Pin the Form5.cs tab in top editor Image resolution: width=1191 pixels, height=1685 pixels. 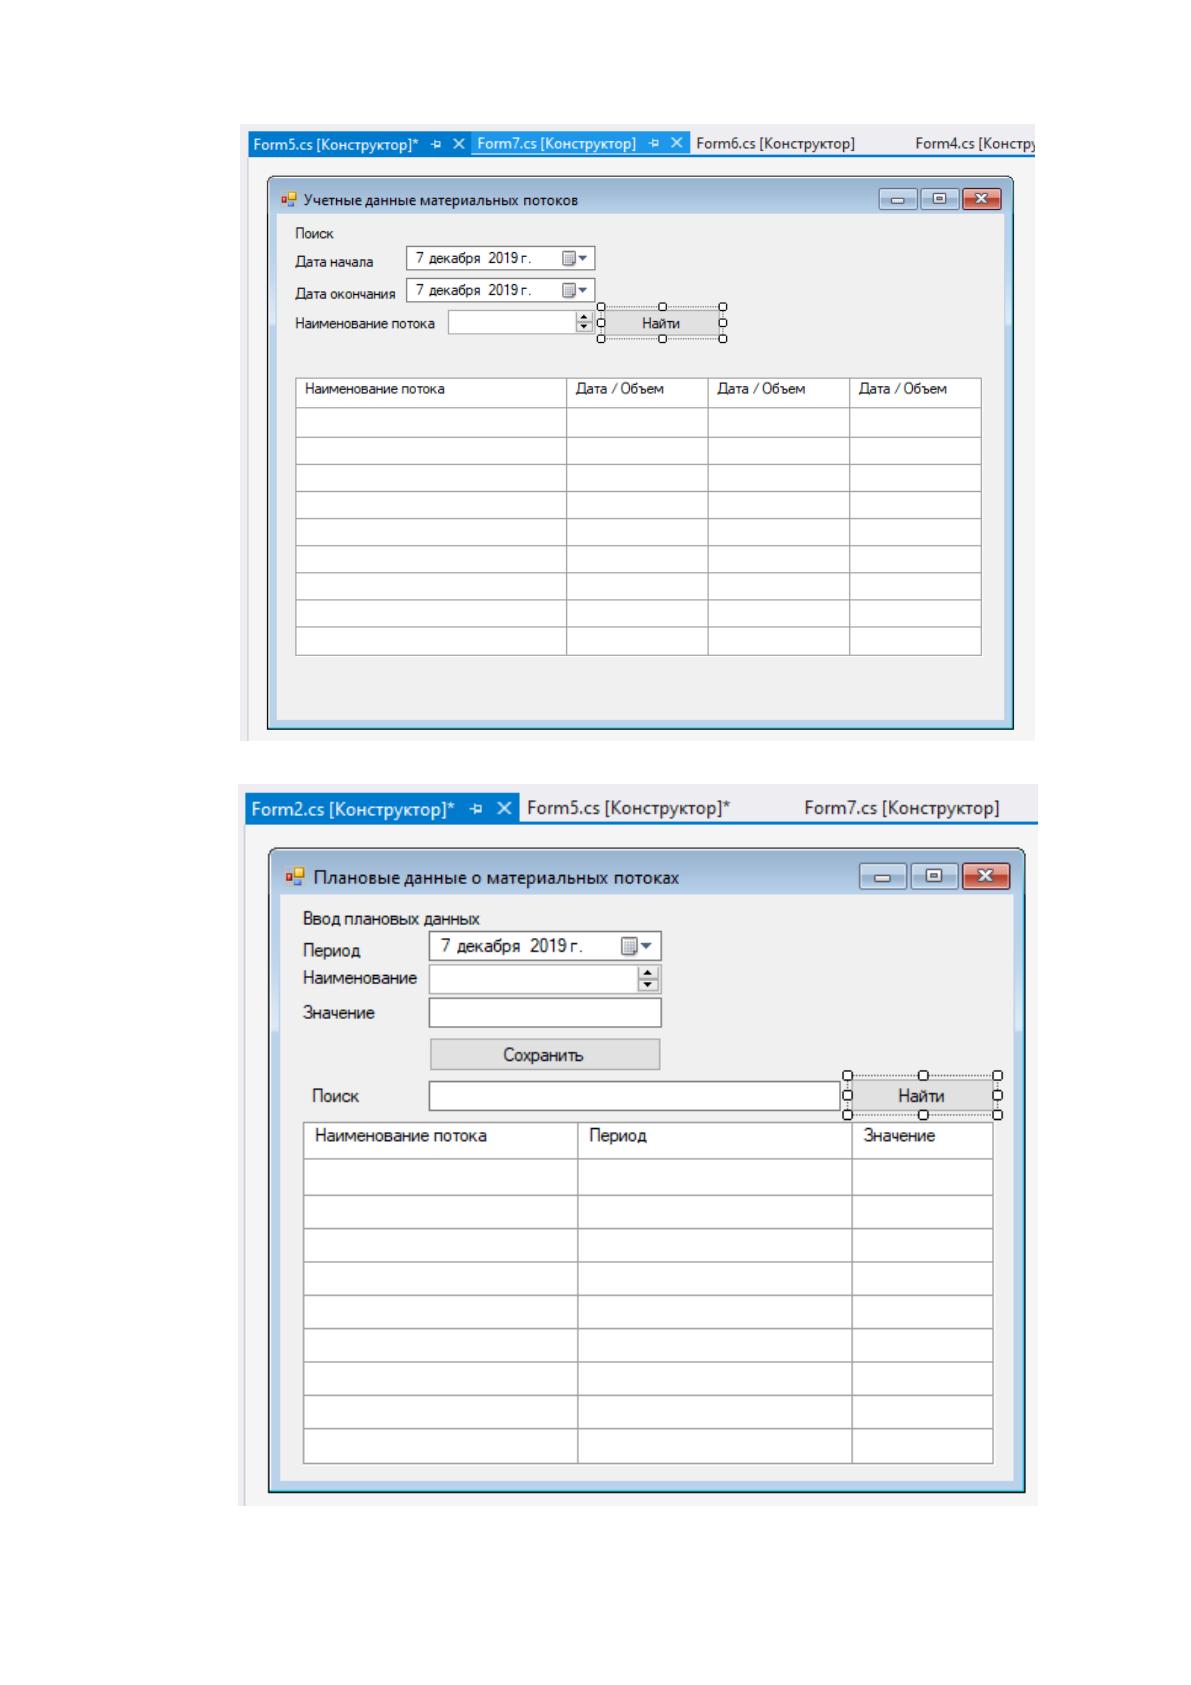click(436, 144)
